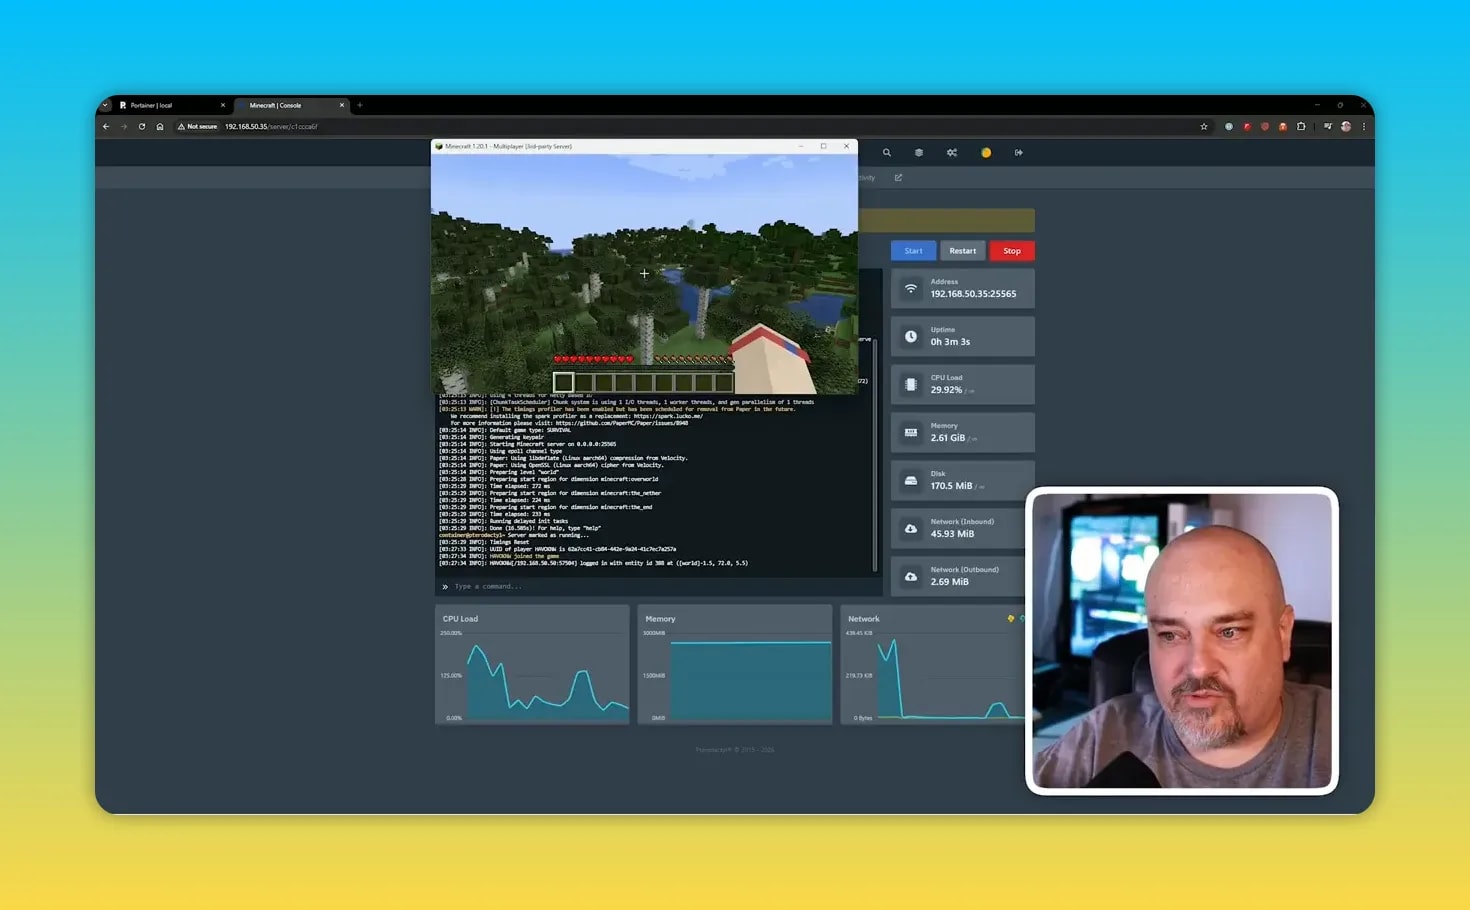The height and width of the screenshot is (910, 1470).
Task: Click the CPU load value 29.92%
Action: coord(946,390)
